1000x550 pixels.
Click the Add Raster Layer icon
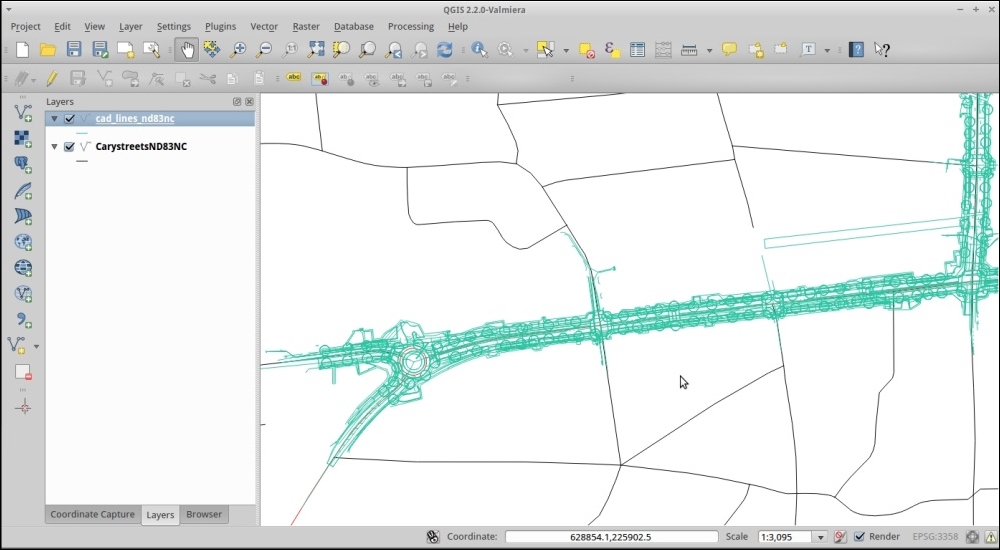coord(23,138)
